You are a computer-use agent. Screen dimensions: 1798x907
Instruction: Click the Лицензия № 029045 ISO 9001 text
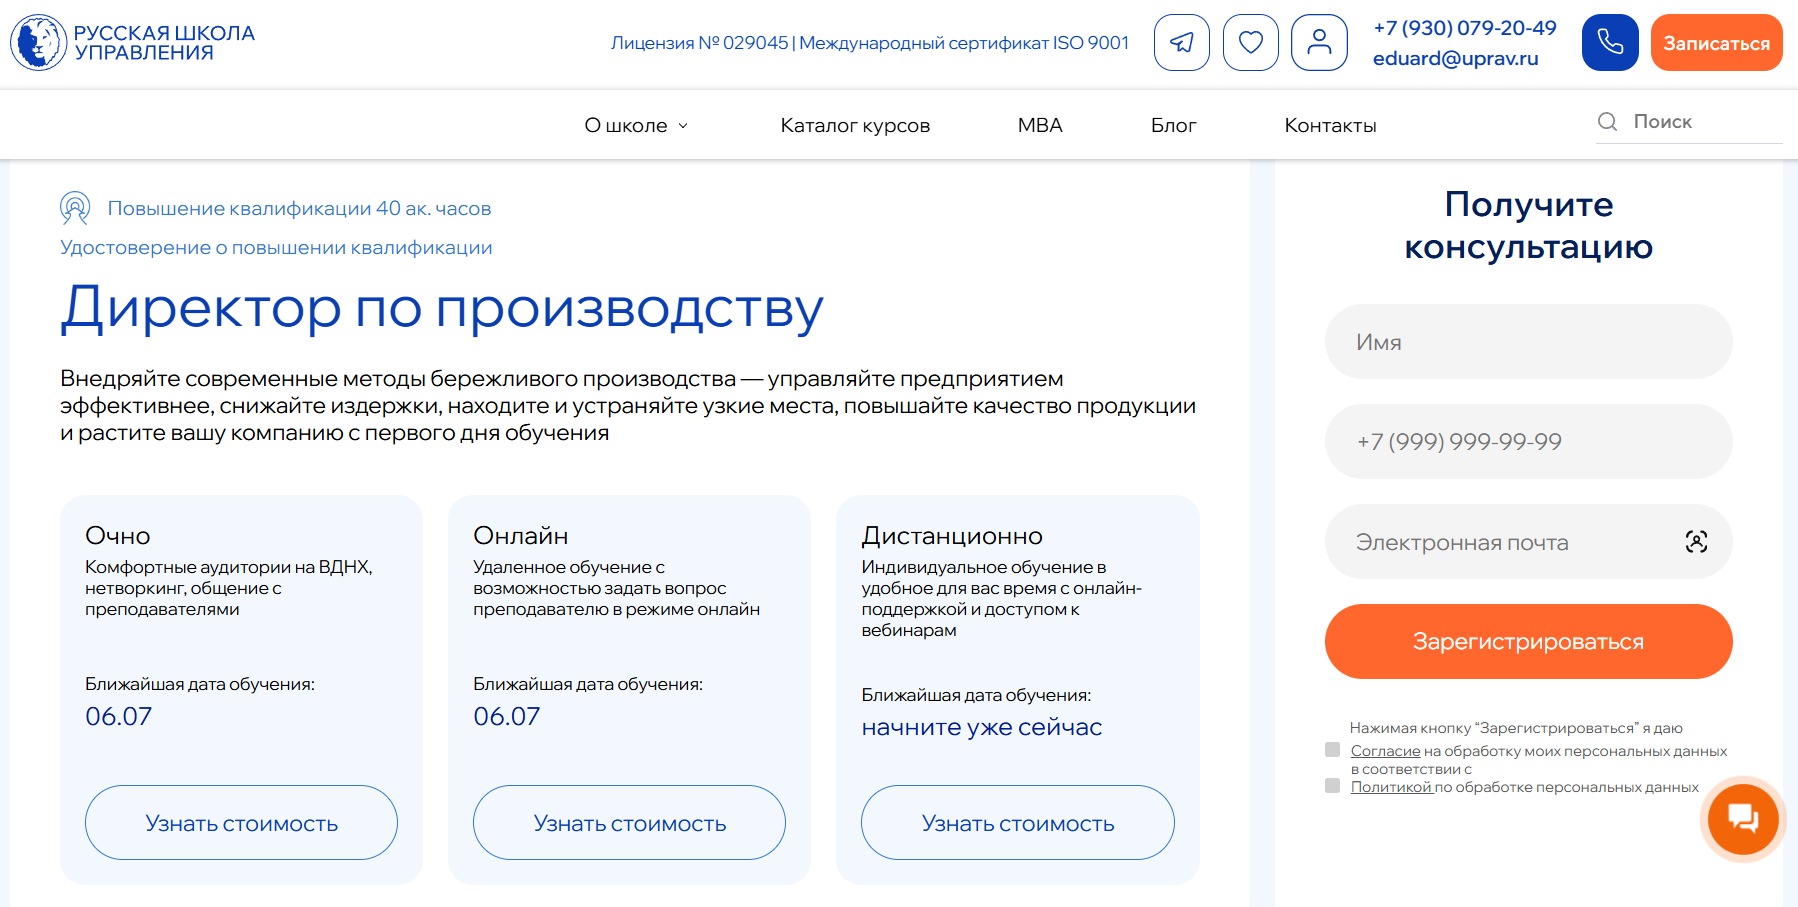tap(869, 43)
